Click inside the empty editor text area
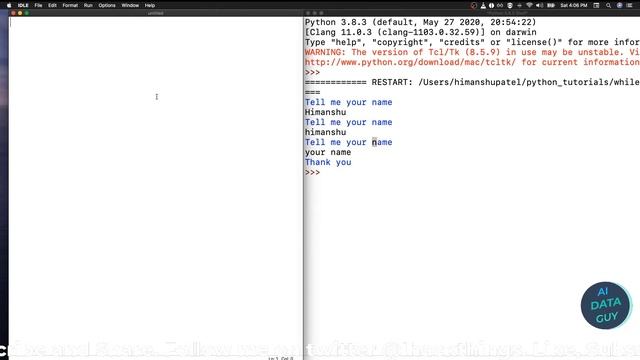The width and height of the screenshot is (640, 360). click(x=156, y=186)
